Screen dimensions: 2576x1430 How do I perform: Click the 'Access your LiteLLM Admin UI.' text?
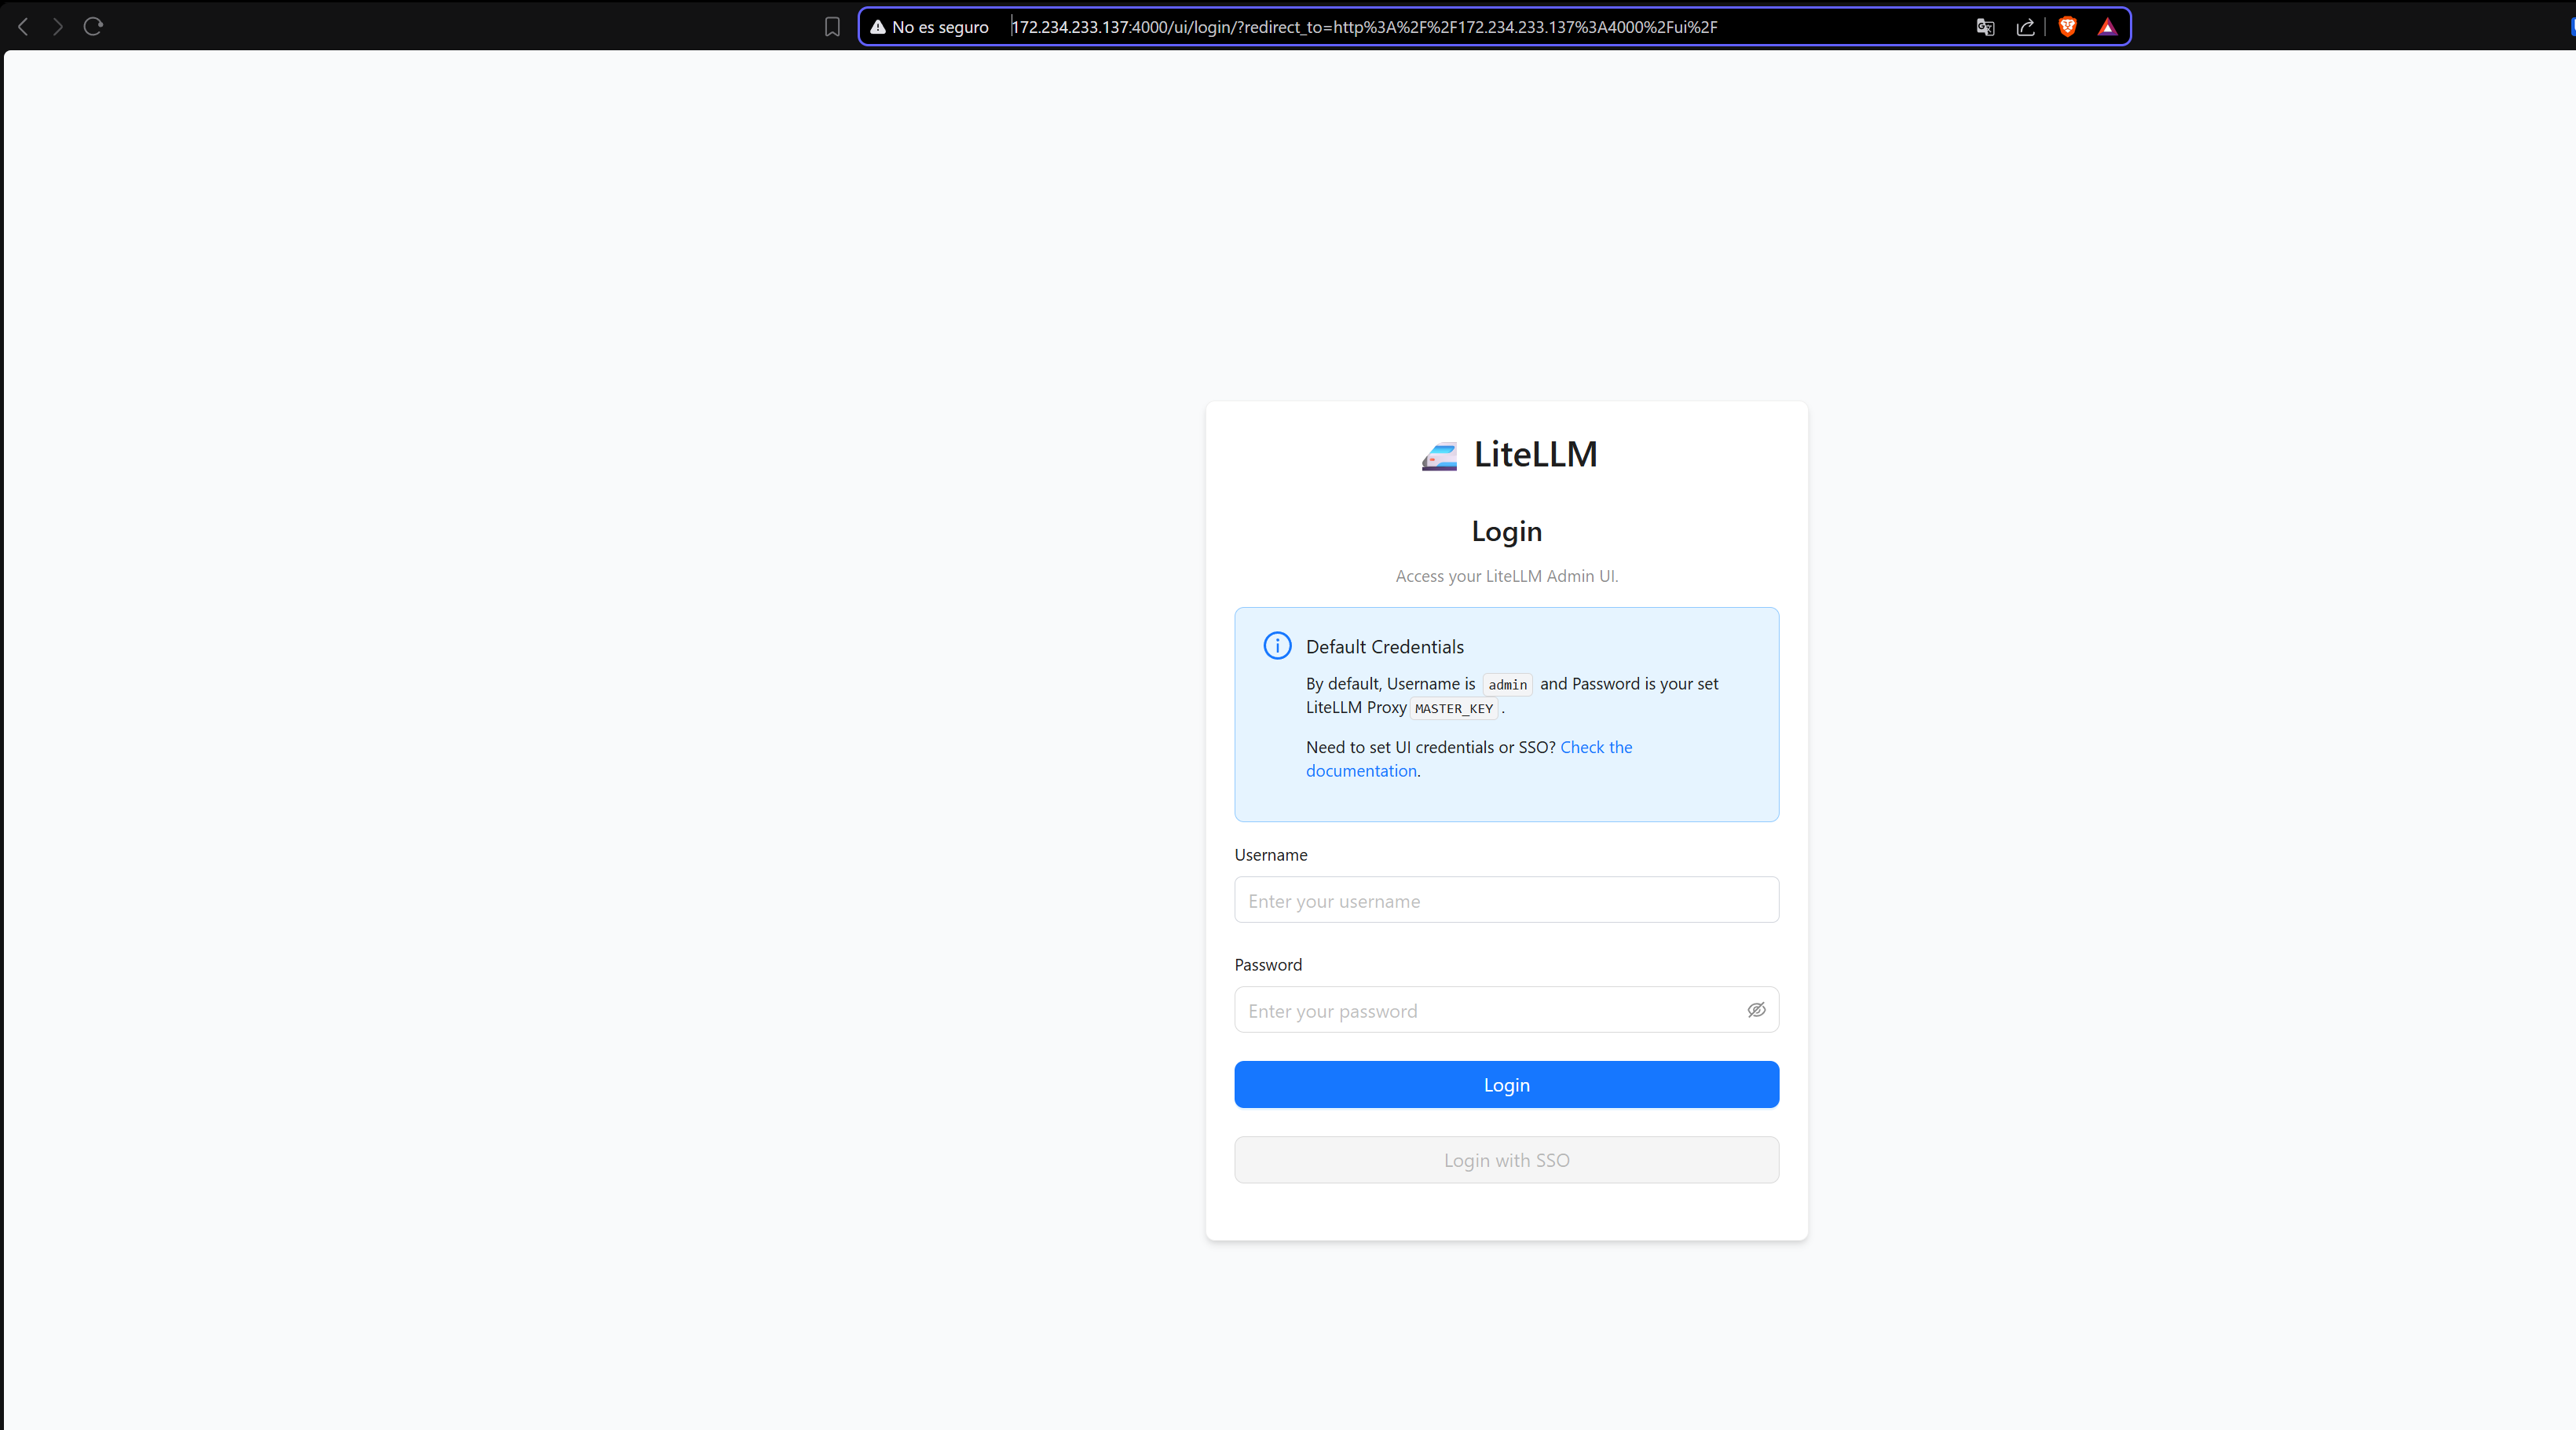1506,576
